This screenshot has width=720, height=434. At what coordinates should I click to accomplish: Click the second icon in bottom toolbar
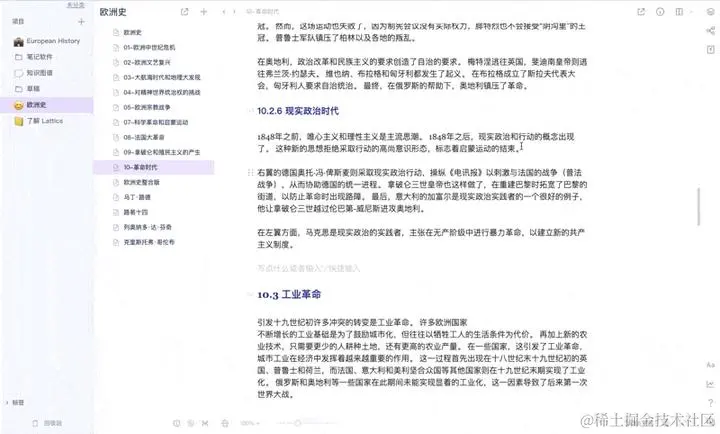(191, 423)
